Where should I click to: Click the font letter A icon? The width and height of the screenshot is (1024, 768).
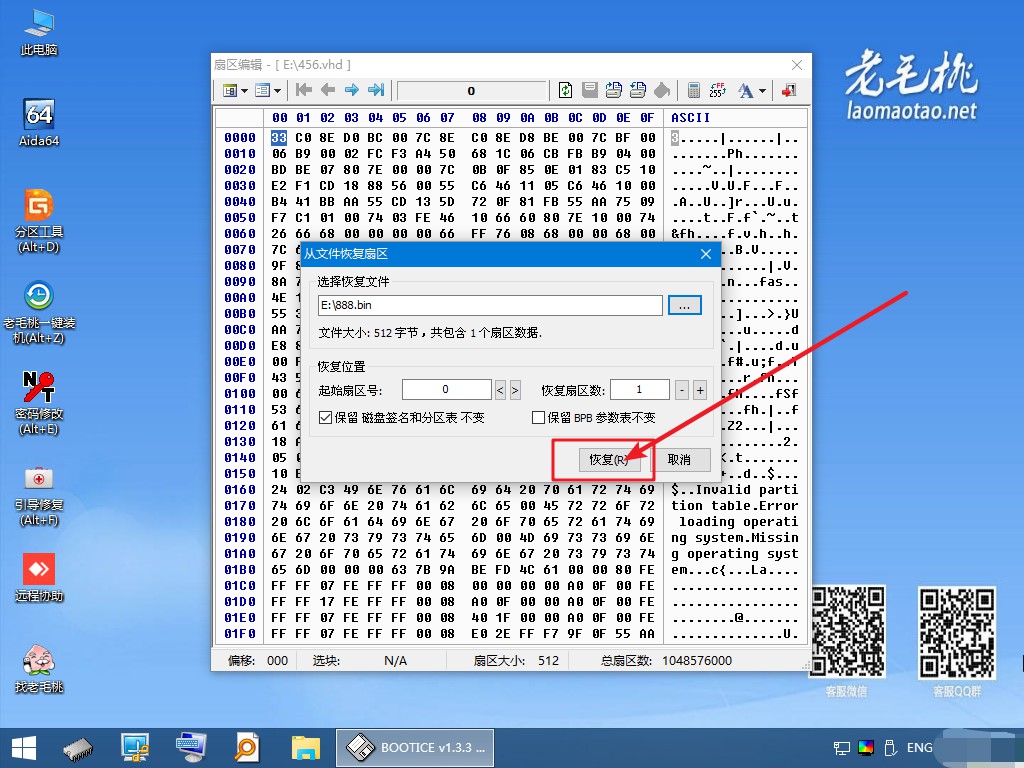(x=745, y=90)
